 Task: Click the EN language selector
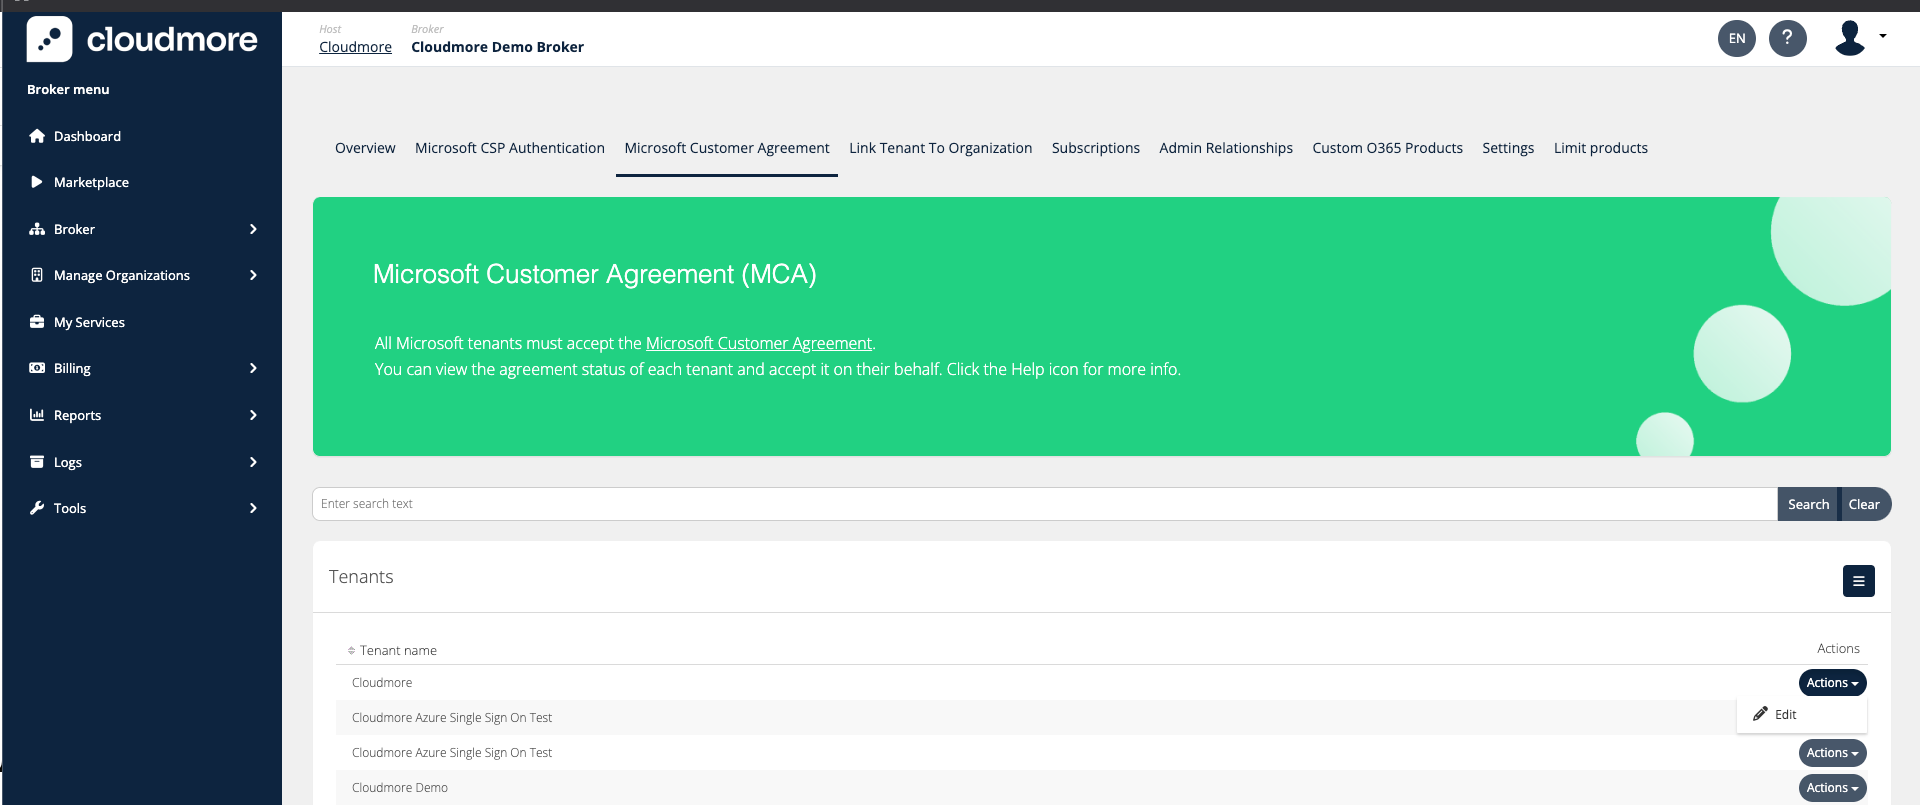tap(1736, 39)
